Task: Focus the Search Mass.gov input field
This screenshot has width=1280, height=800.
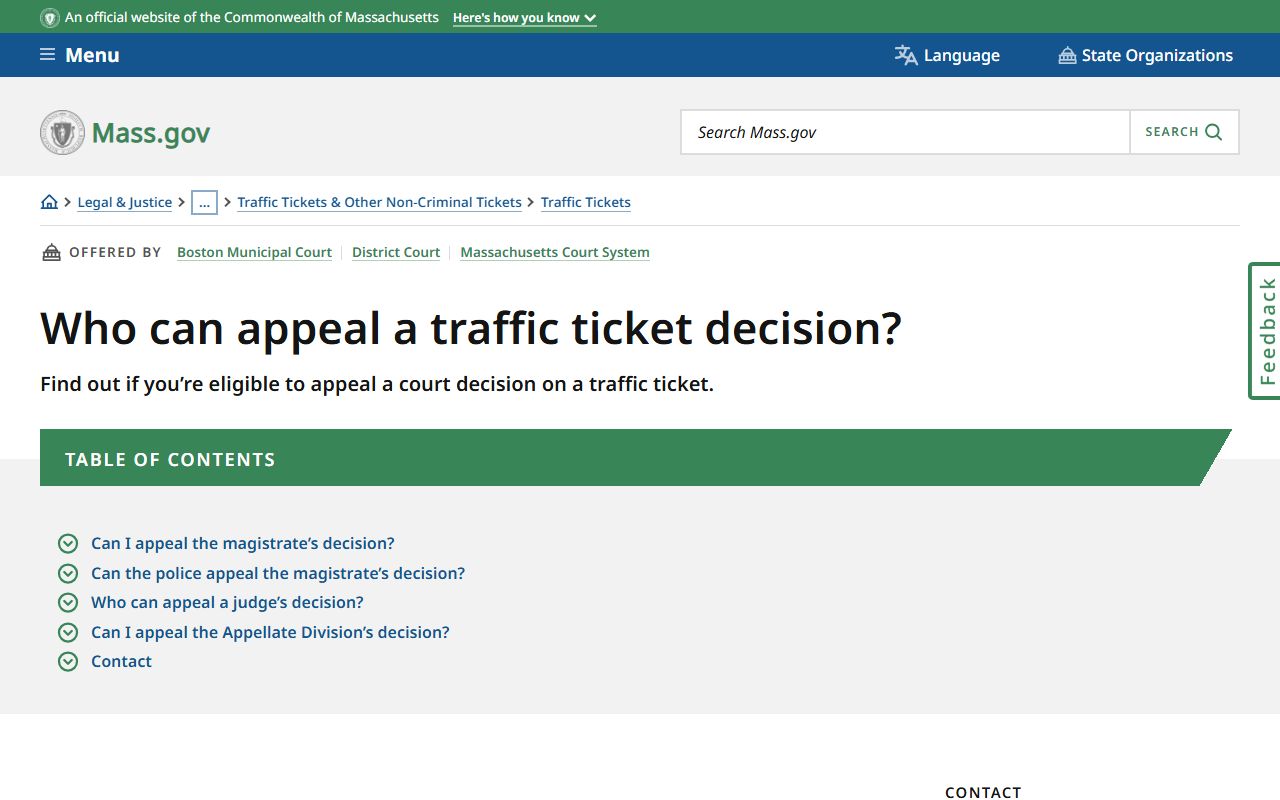Action: click(x=905, y=132)
